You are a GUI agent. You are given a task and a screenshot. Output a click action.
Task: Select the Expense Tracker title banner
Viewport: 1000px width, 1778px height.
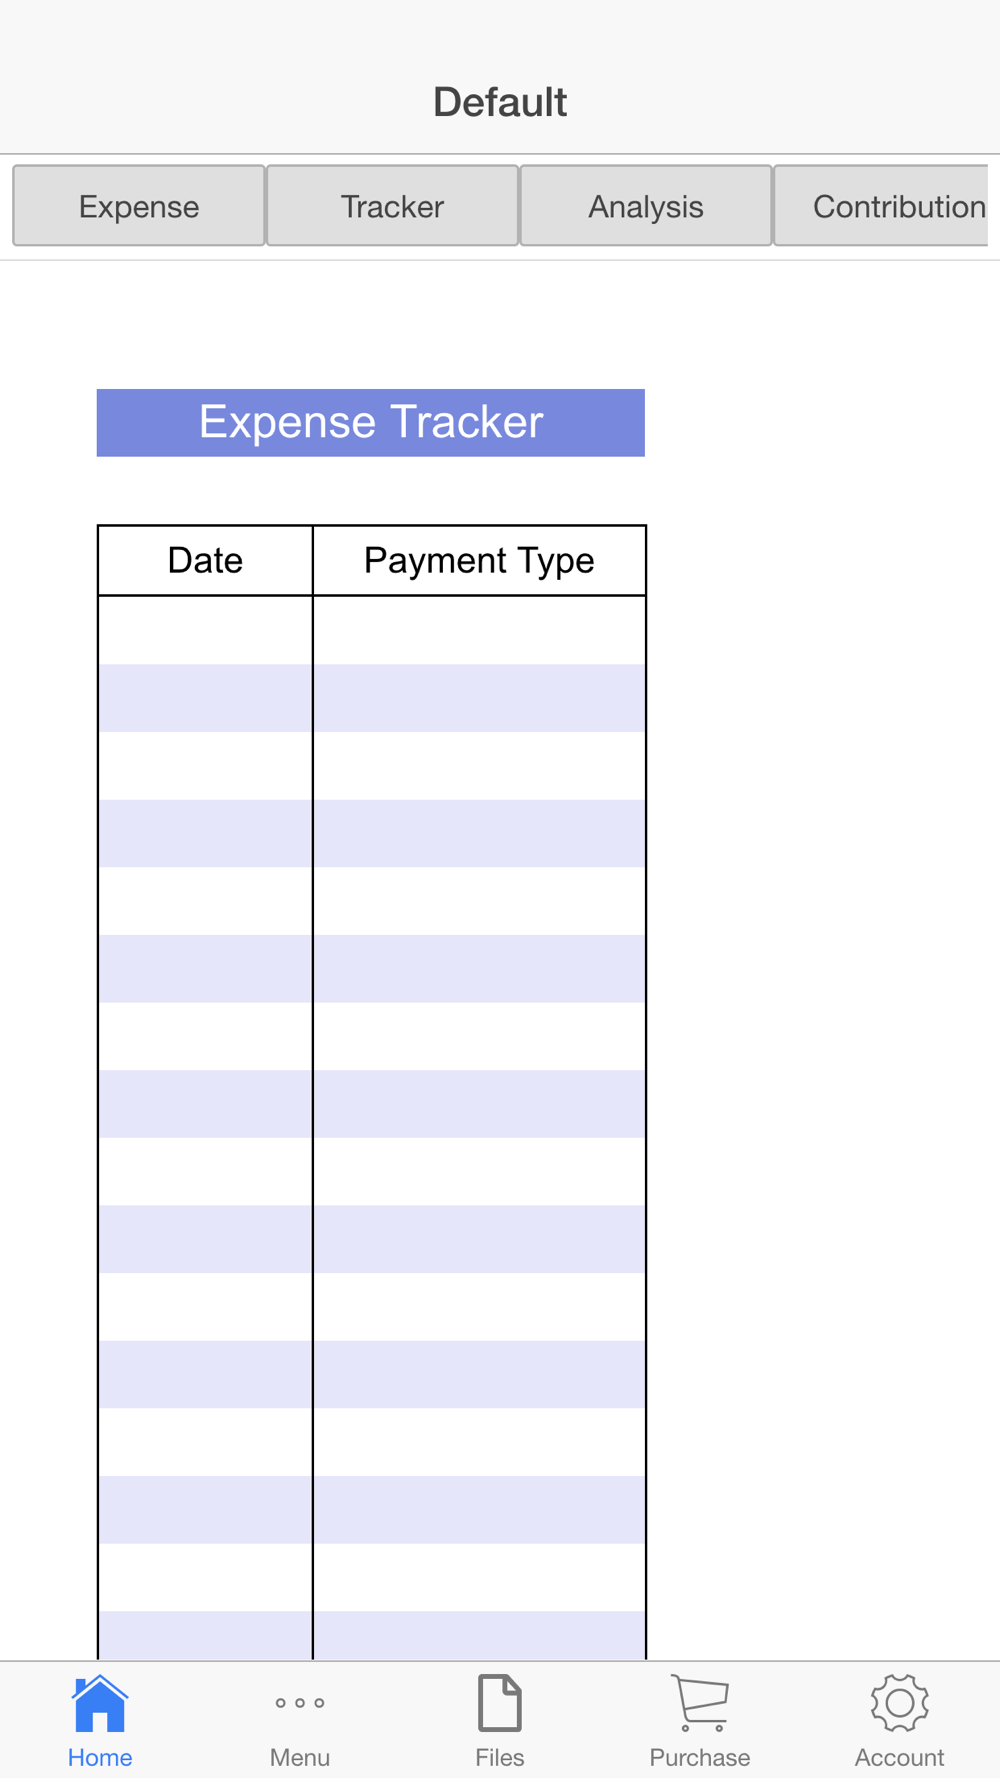371,423
